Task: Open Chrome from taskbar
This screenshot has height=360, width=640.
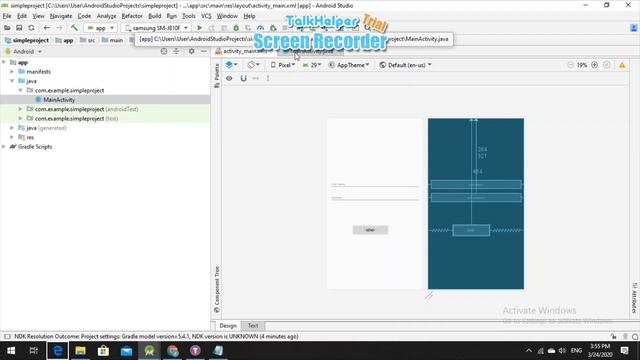Action: pyautogui.click(x=172, y=351)
